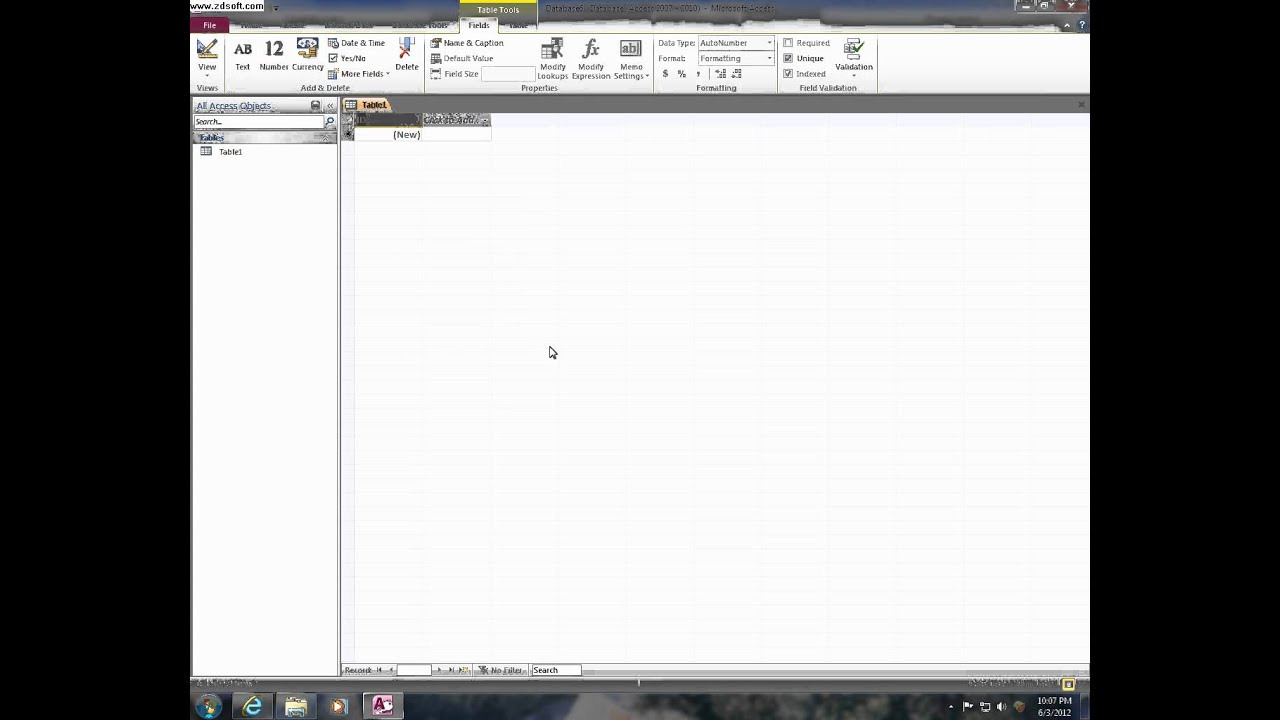Add a Currency field

point(308,56)
